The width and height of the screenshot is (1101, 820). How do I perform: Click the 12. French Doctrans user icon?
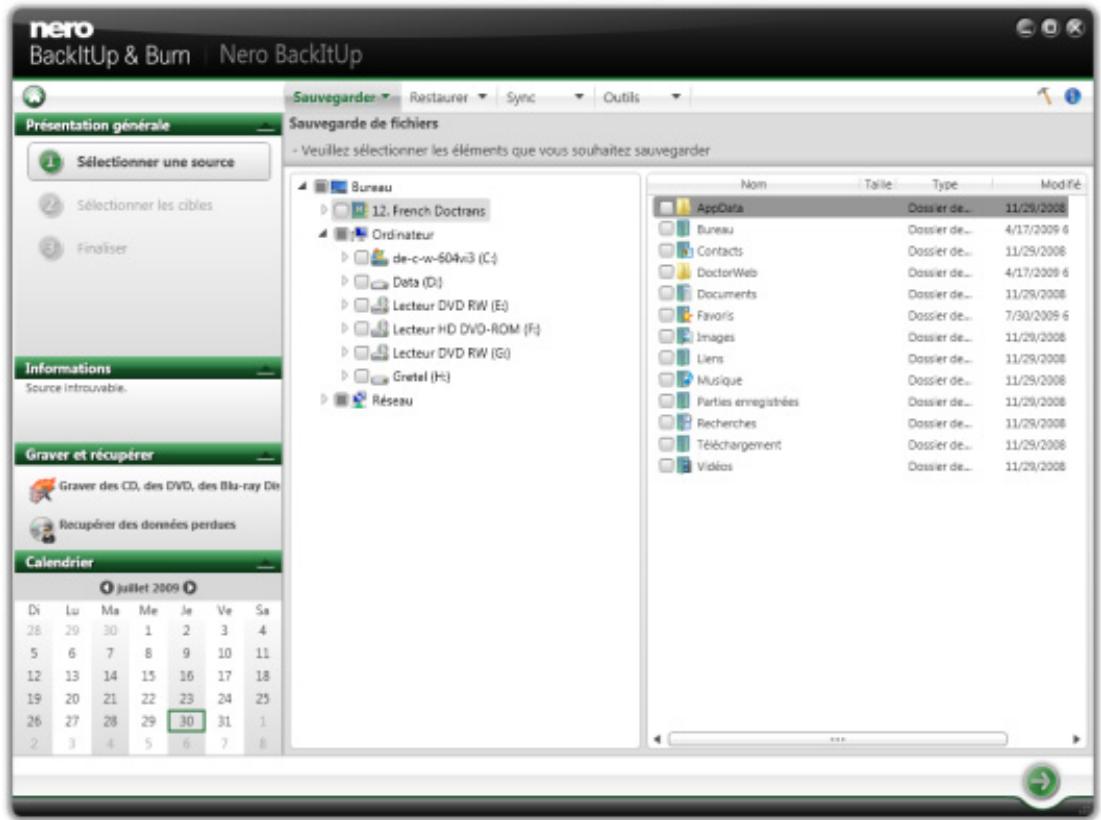point(360,210)
